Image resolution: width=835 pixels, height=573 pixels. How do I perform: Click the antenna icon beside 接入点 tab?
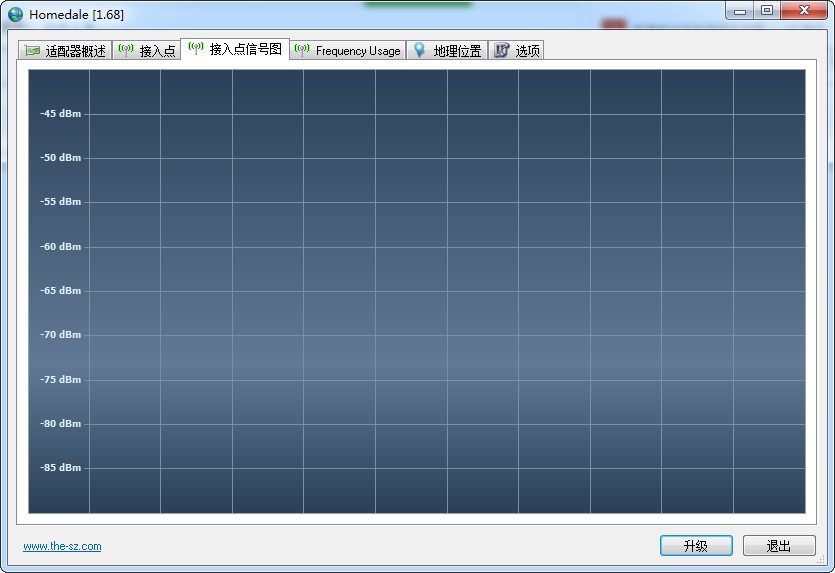click(126, 50)
